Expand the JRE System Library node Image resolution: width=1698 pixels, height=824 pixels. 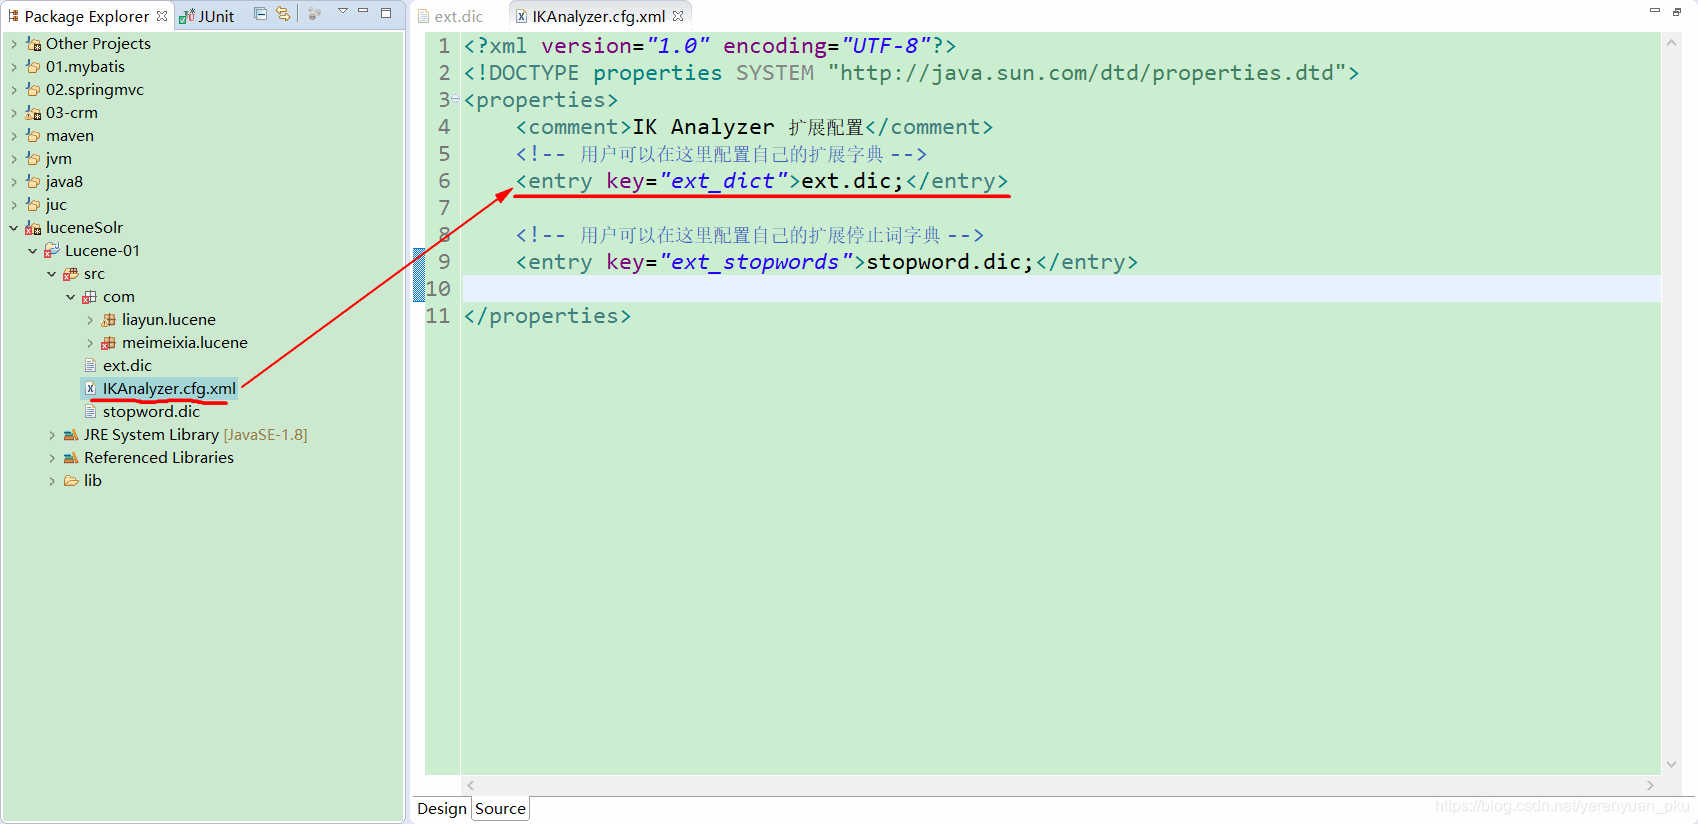point(52,435)
